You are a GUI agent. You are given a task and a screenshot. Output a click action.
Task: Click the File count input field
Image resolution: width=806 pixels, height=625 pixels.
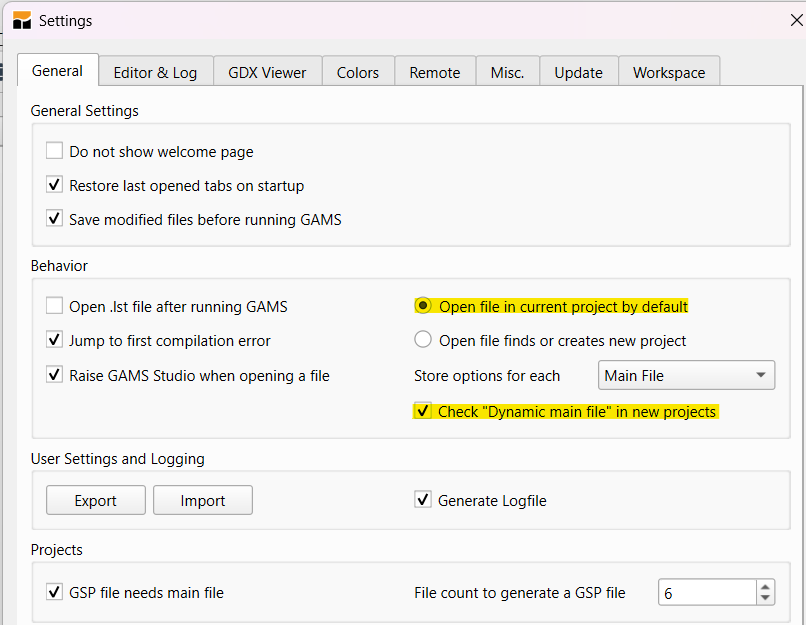point(706,593)
